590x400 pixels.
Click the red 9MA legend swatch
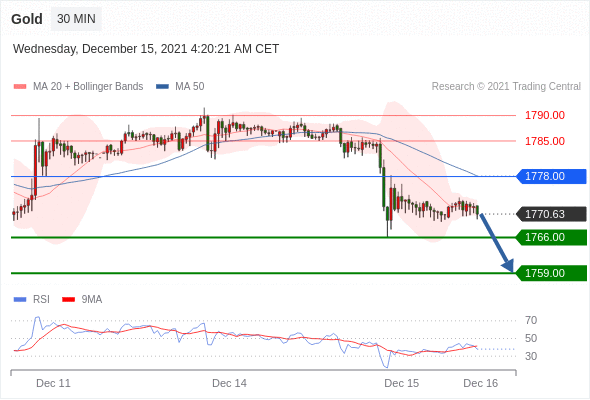[68, 300]
